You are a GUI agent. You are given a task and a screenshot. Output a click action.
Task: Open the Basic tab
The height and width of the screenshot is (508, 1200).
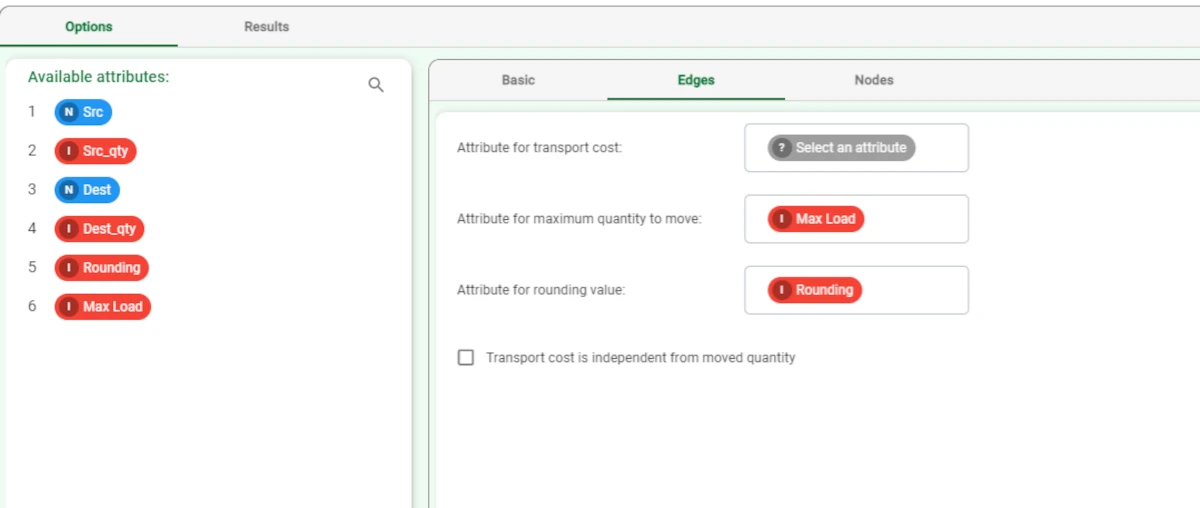click(x=518, y=80)
